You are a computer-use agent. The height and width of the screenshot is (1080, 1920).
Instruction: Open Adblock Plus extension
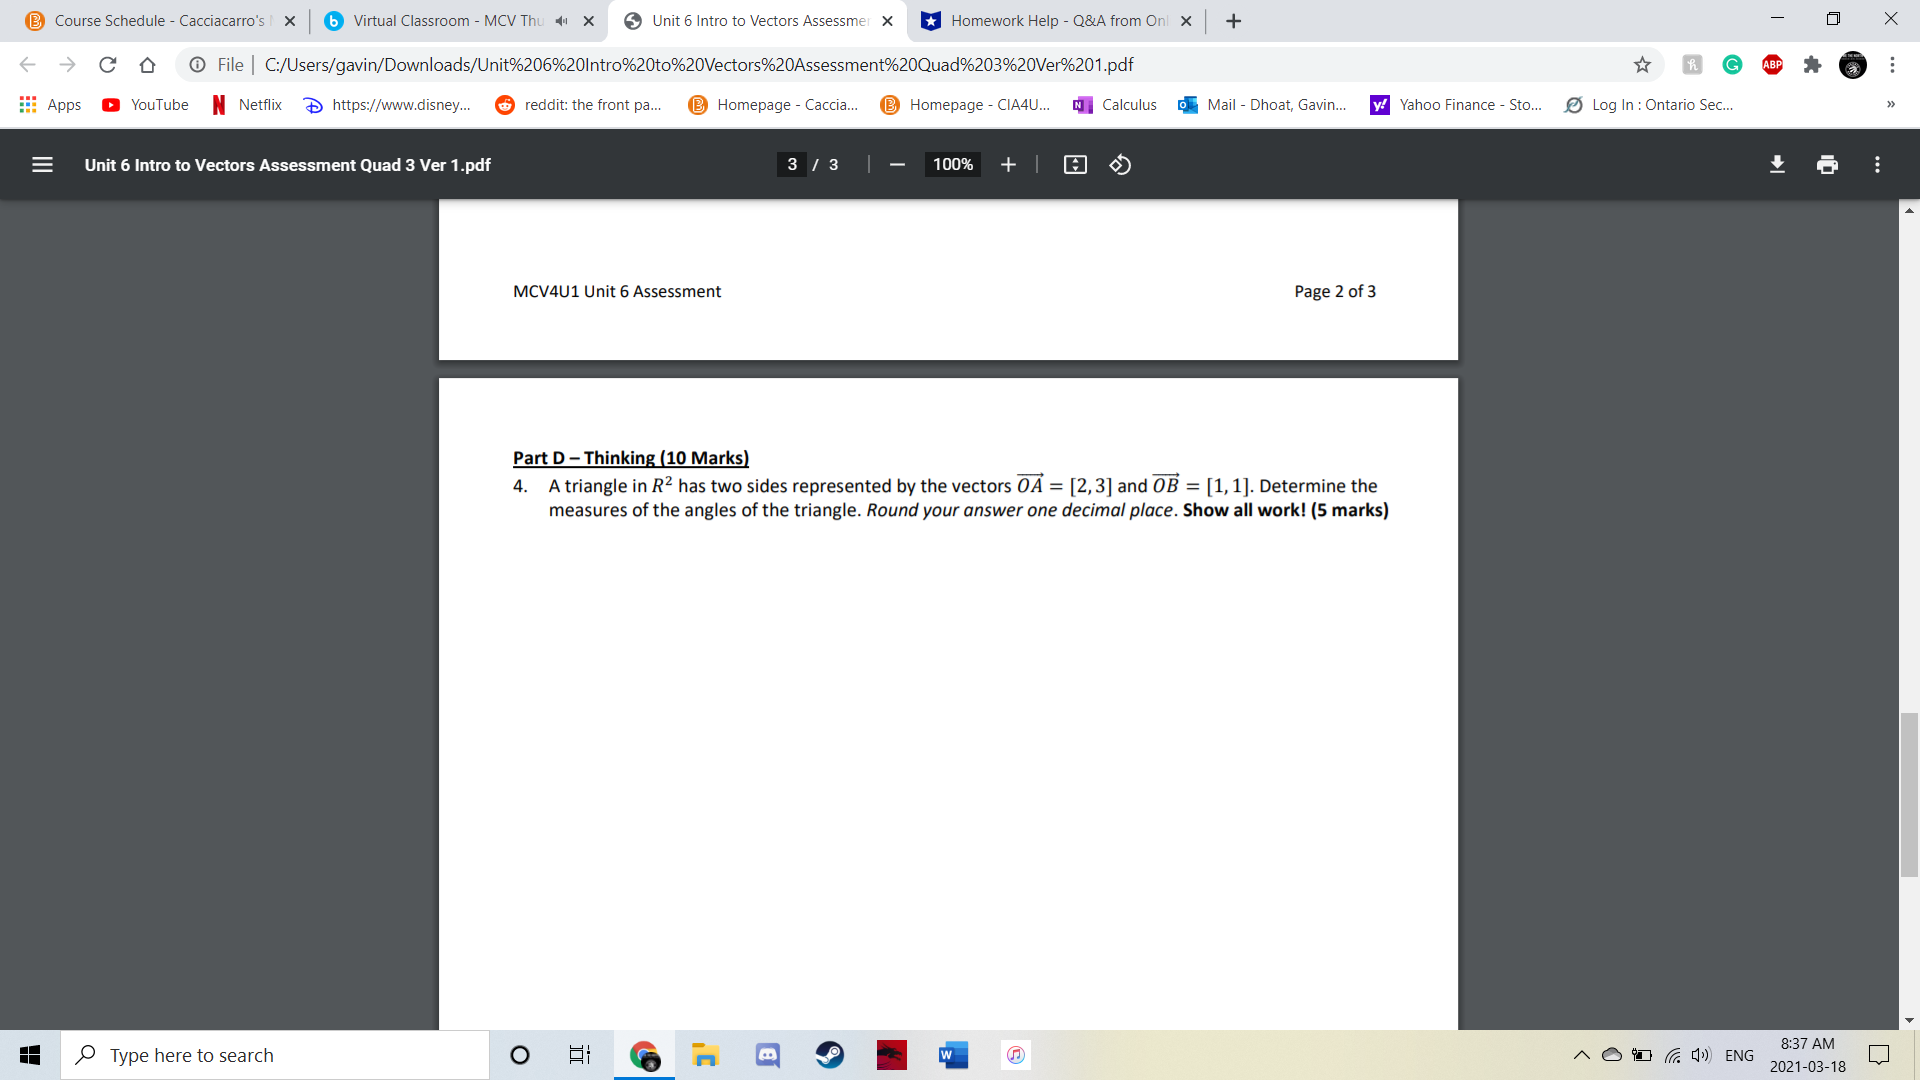1773,64
